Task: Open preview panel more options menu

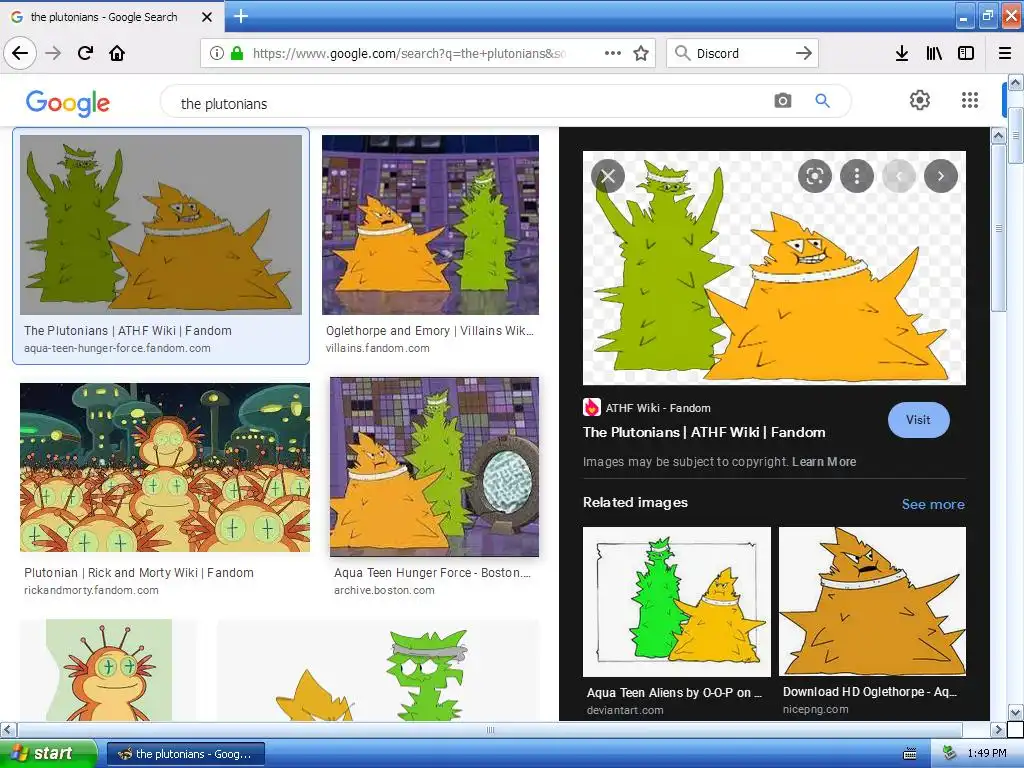Action: coord(857,176)
